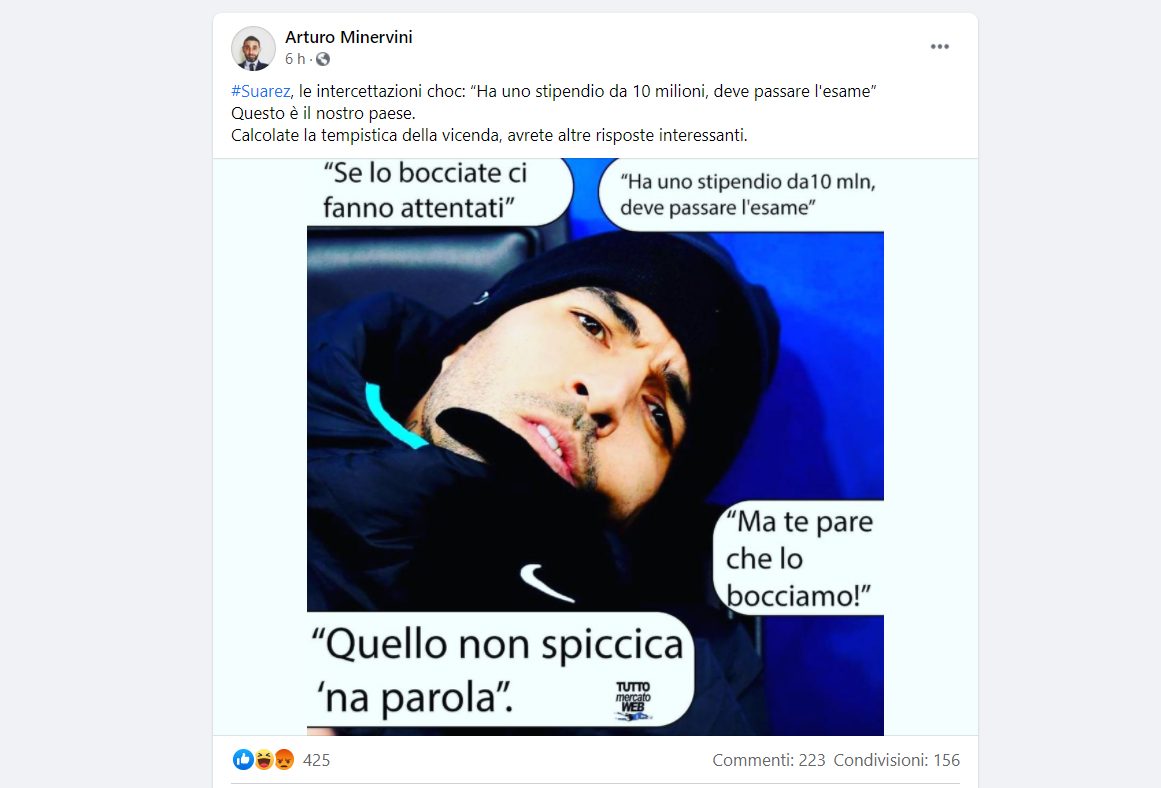Click the post text "Questo è il nostro paese."

click(324, 113)
